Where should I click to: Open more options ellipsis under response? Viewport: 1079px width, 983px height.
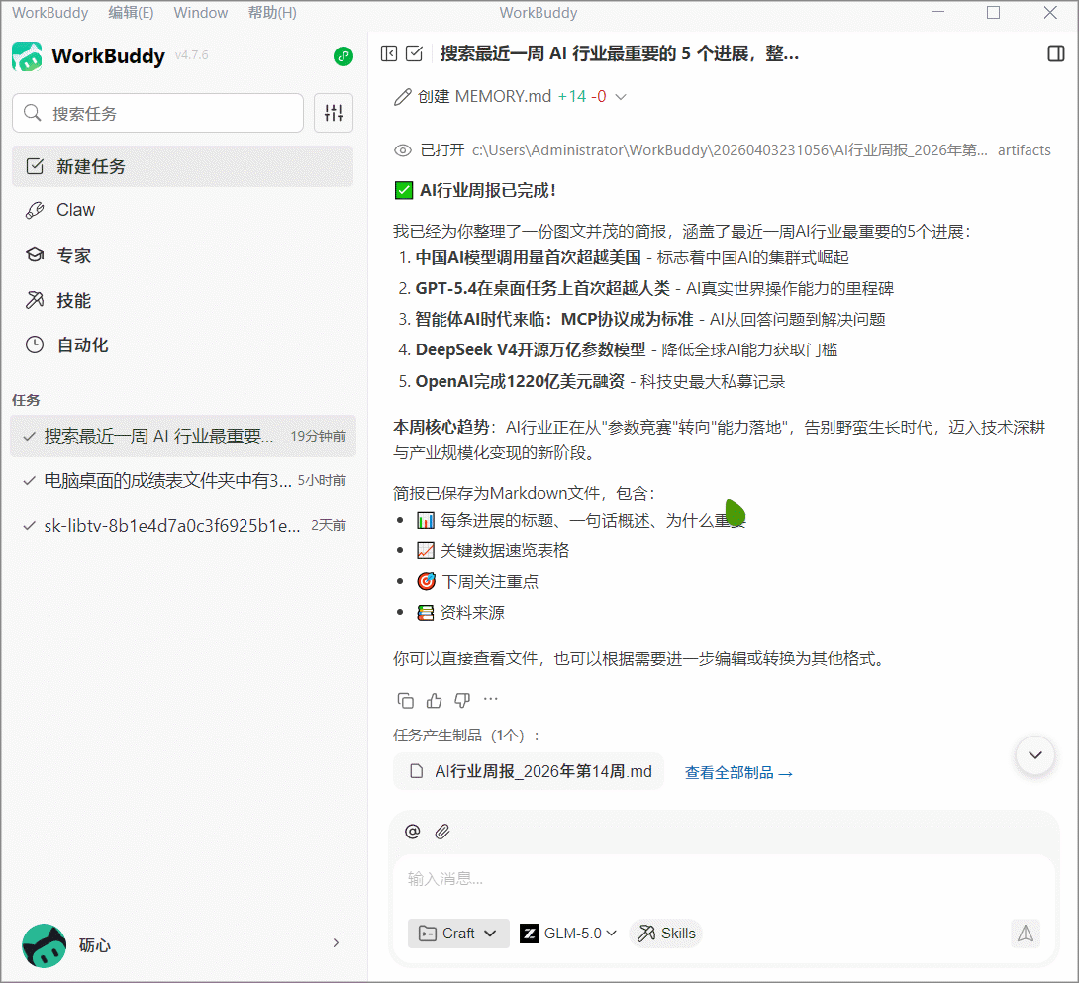coord(491,699)
